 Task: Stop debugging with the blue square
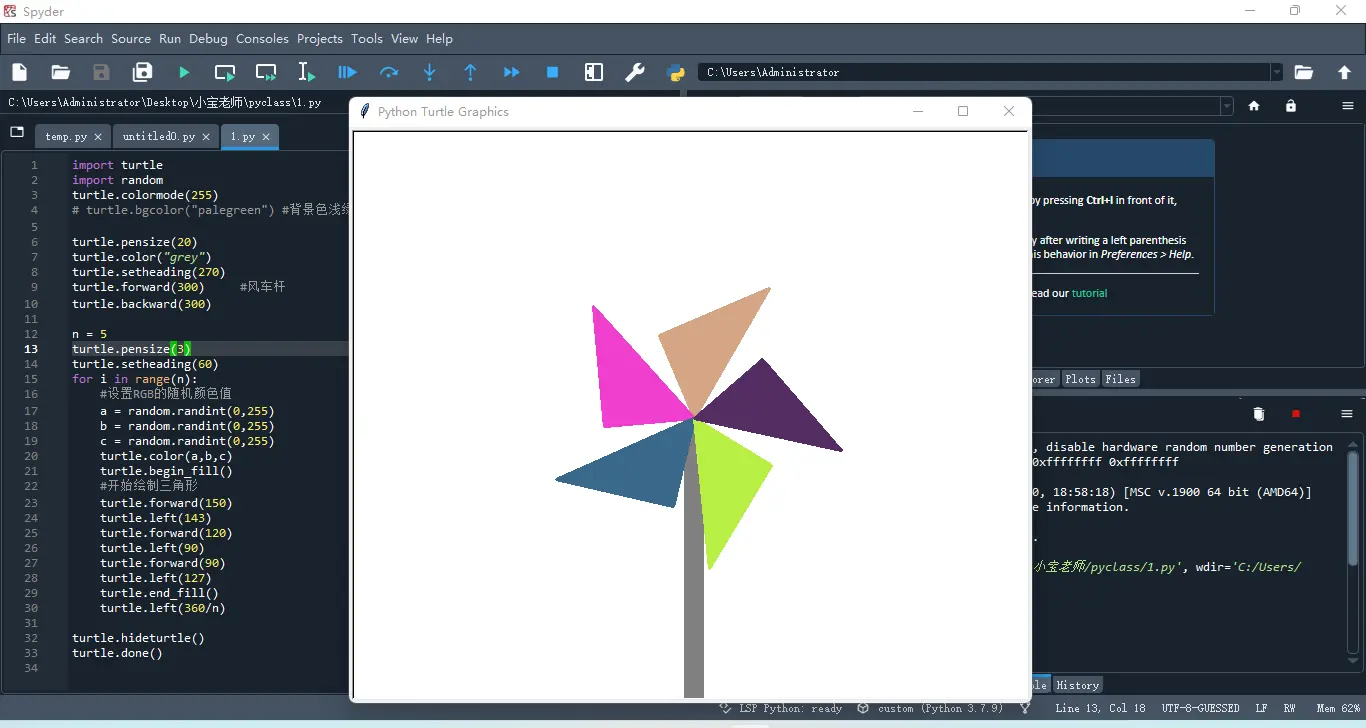[x=552, y=72]
